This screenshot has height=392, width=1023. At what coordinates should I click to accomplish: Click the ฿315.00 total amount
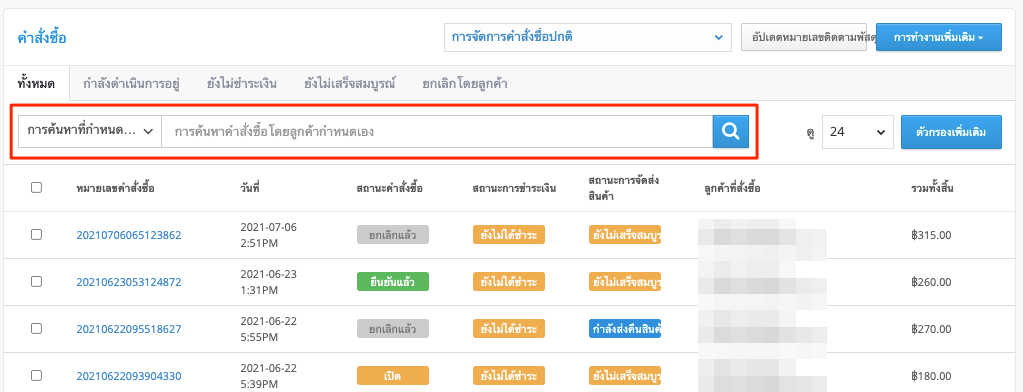(x=932, y=235)
